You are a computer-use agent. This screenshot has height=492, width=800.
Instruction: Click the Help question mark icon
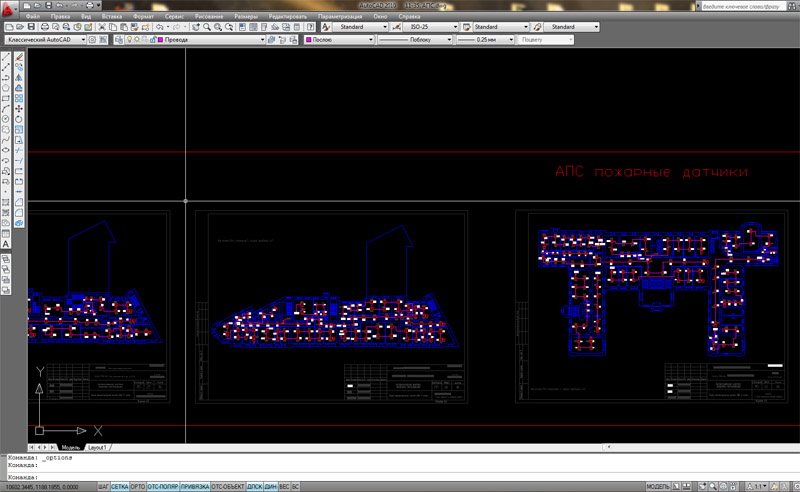point(310,27)
